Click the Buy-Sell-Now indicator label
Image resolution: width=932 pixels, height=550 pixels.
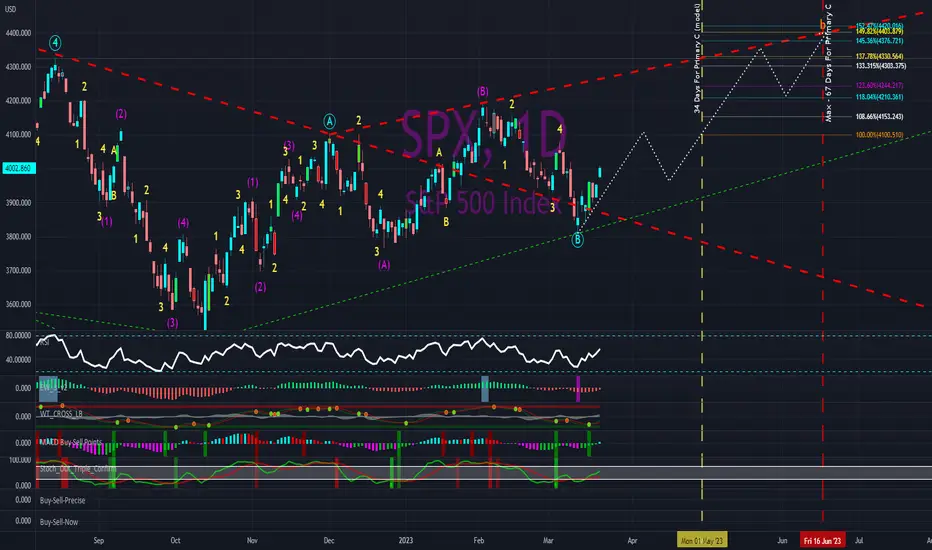point(59,522)
